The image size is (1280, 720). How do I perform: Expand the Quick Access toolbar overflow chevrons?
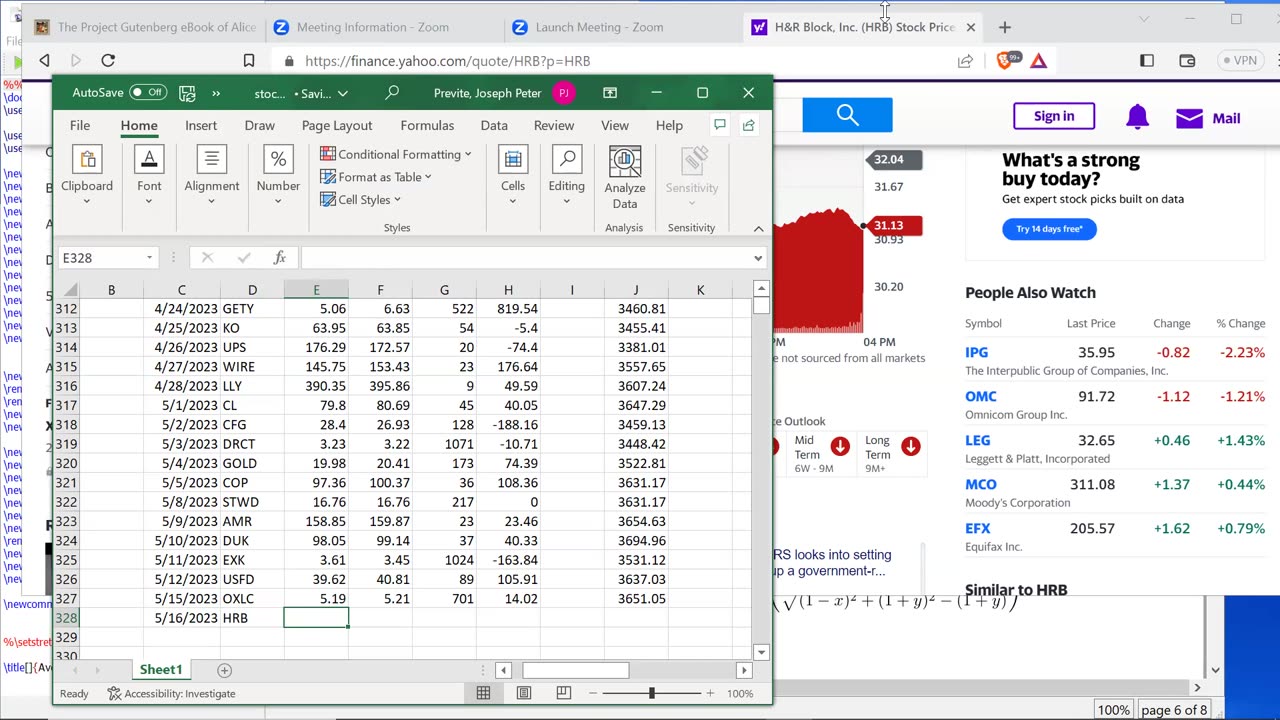pyautogui.click(x=216, y=93)
